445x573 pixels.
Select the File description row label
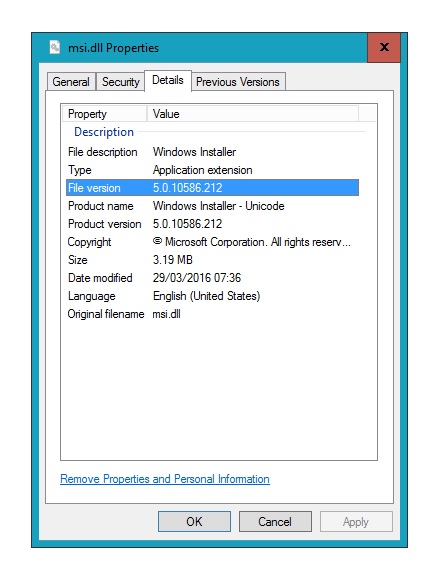pyautogui.click(x=103, y=152)
